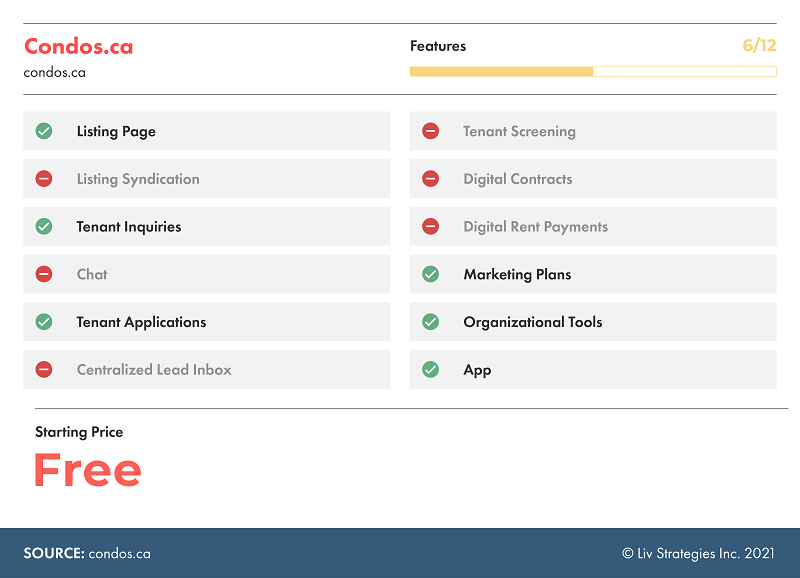800x578 pixels.
Task: Select the Tenant Inquiries text
Action: pyautogui.click(x=129, y=227)
